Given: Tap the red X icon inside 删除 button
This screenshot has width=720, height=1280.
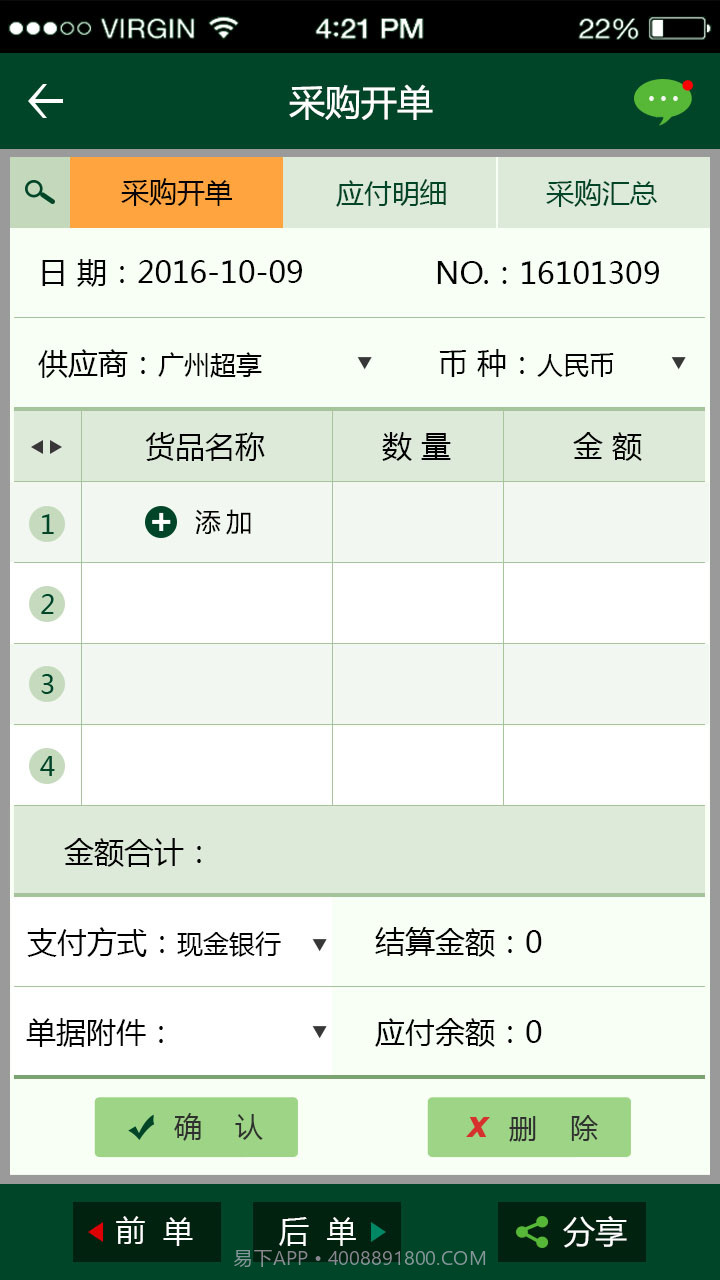Looking at the screenshot, I should point(478,1127).
